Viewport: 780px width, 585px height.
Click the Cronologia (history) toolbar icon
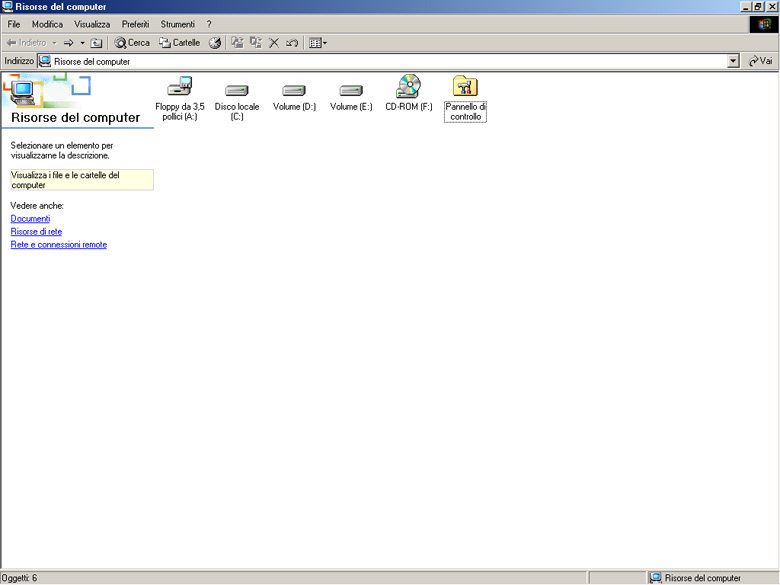(215, 43)
